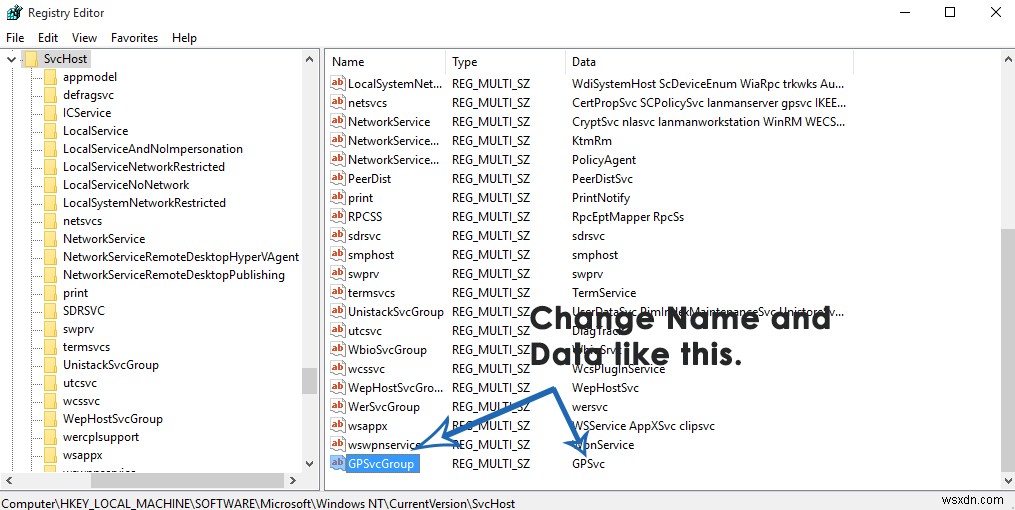
Task: Select the wcssvc key in tree
Action: click(81, 401)
